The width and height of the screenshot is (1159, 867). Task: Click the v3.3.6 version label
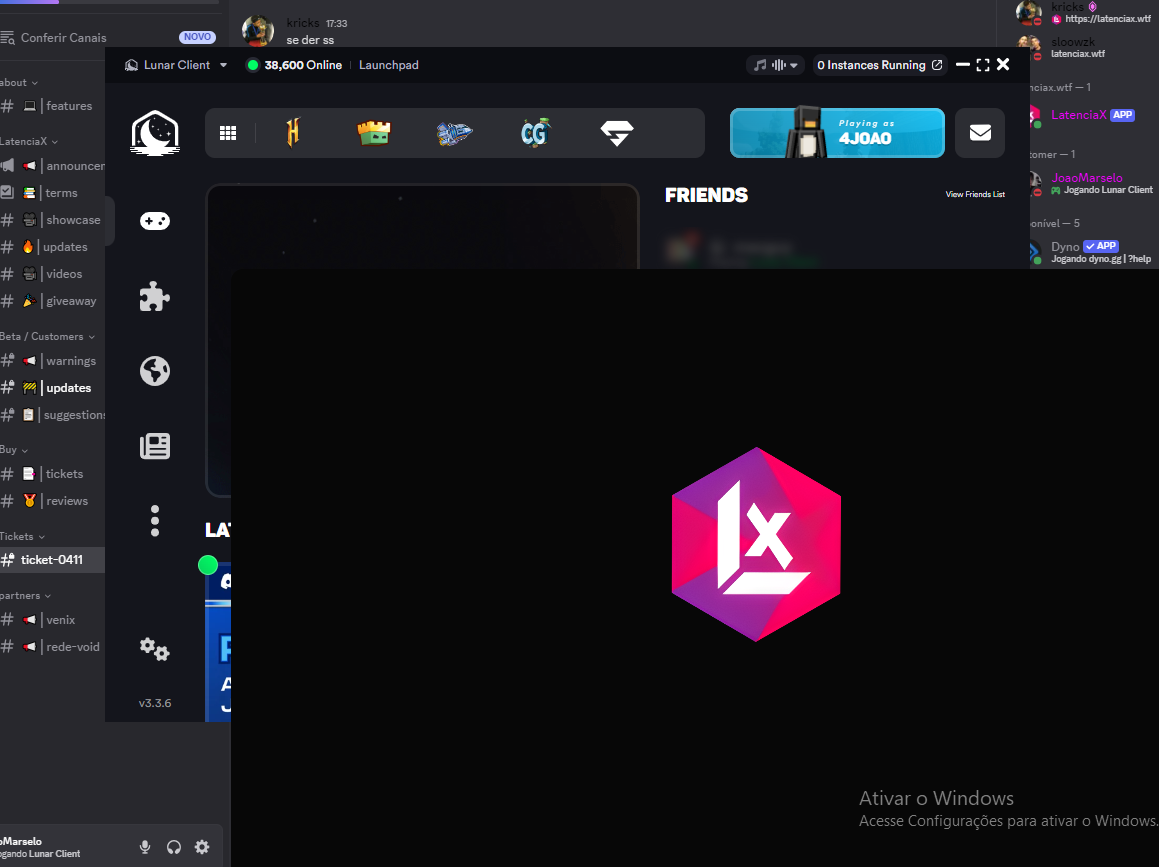155,703
